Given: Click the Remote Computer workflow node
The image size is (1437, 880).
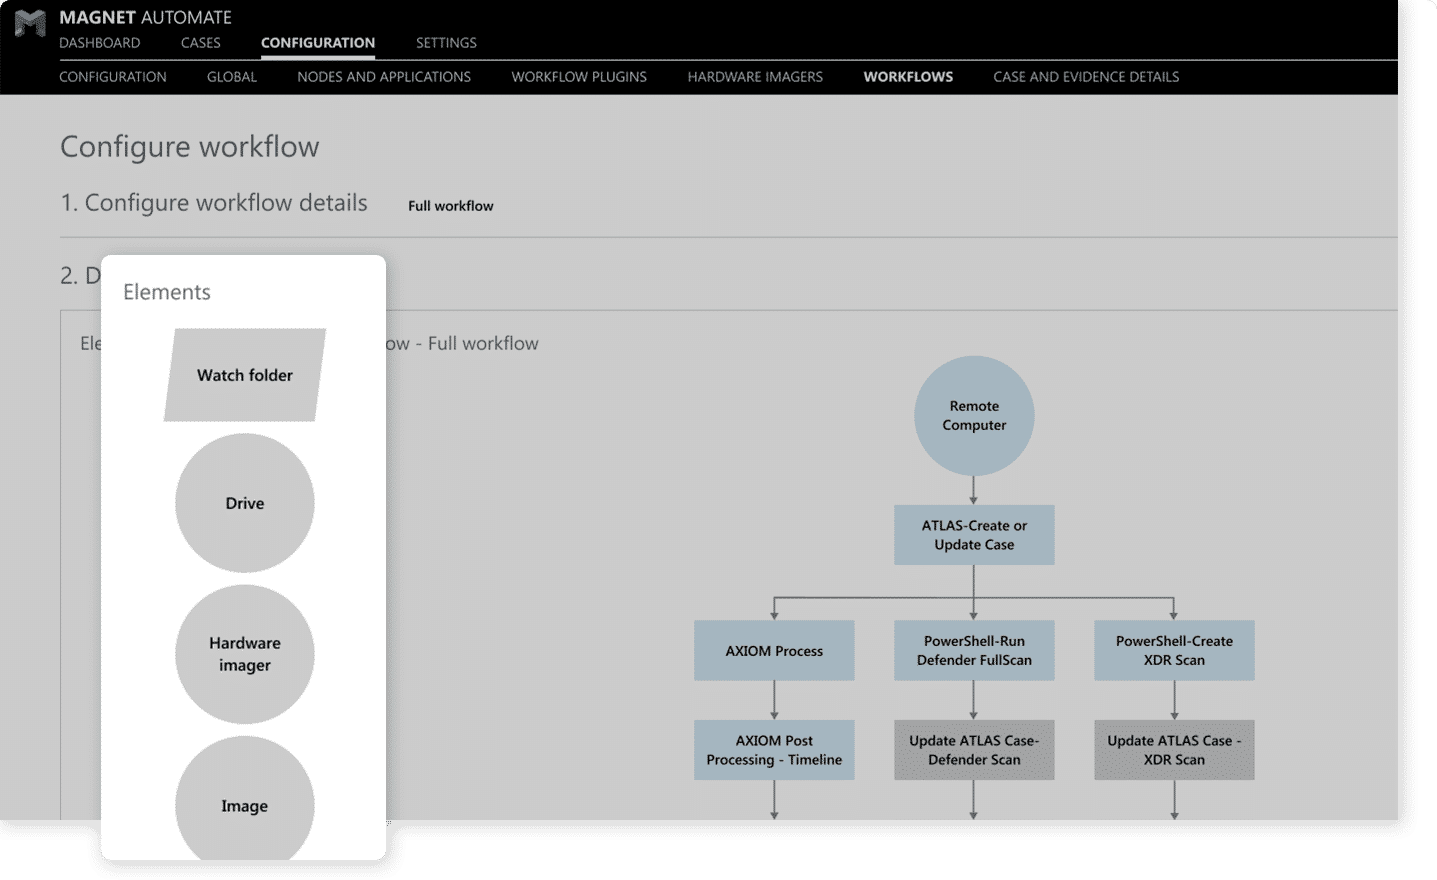Looking at the screenshot, I should coord(974,416).
